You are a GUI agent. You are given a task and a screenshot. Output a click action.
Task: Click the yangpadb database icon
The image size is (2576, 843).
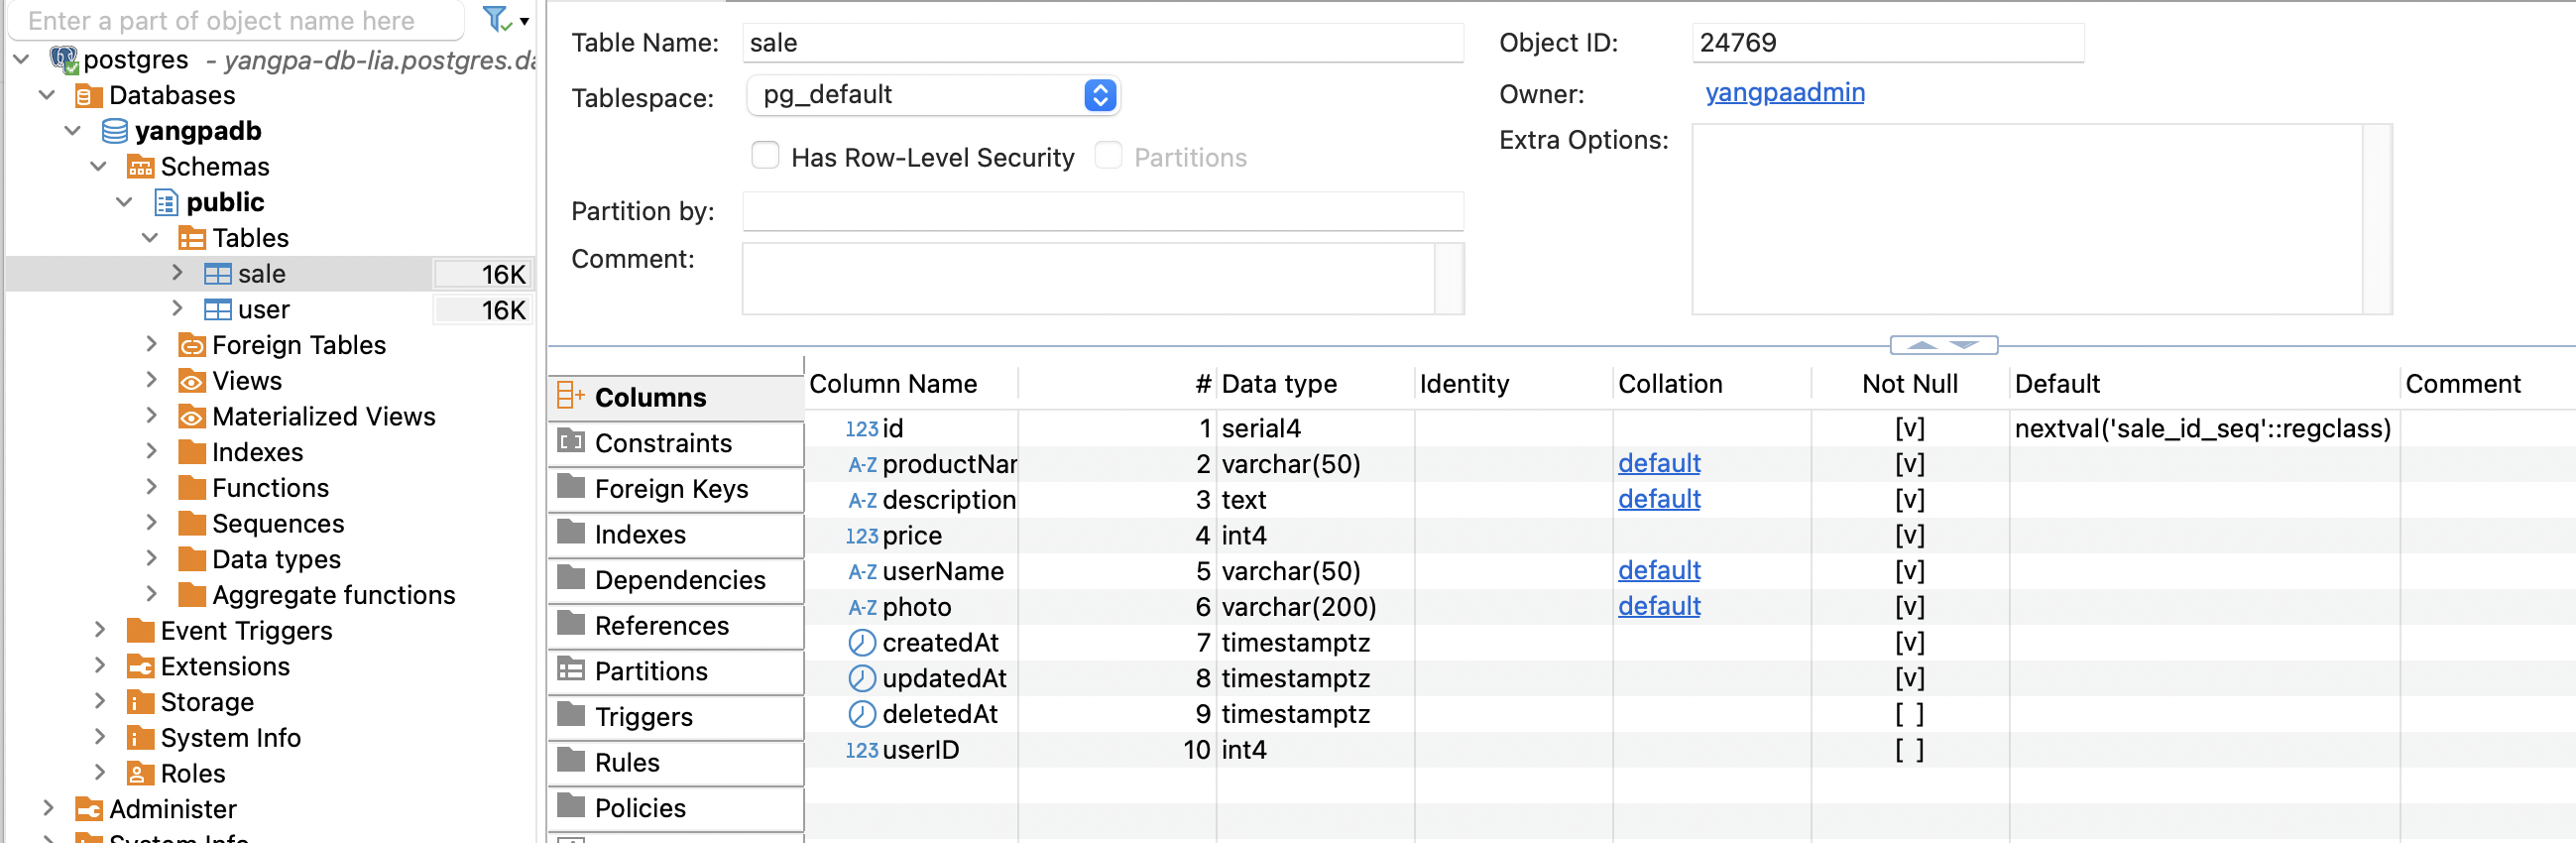(x=115, y=131)
